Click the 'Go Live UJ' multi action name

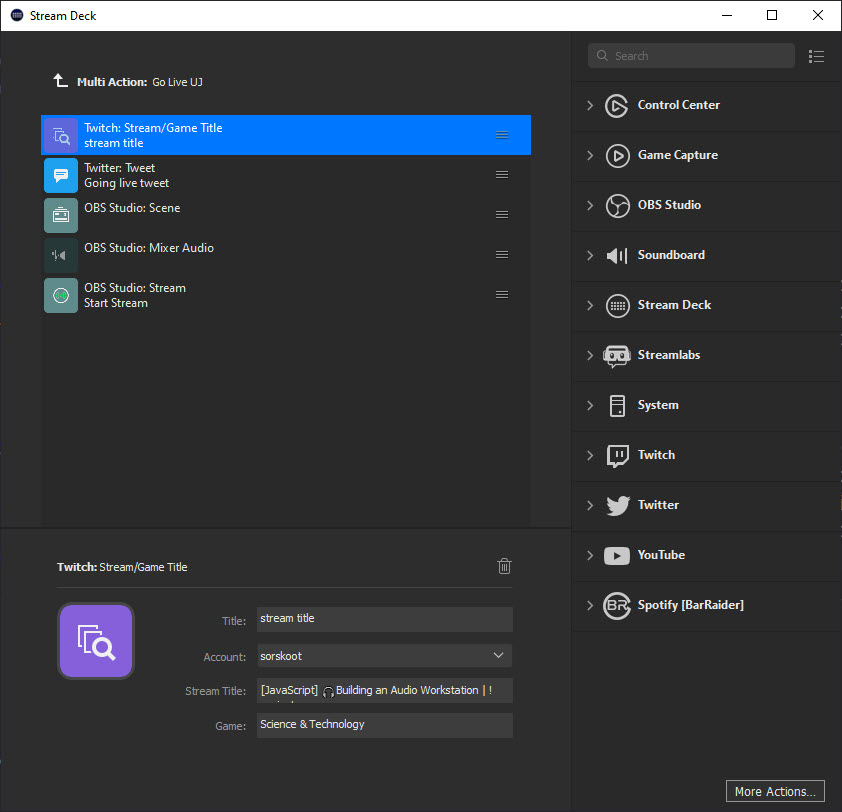pyautogui.click(x=177, y=82)
